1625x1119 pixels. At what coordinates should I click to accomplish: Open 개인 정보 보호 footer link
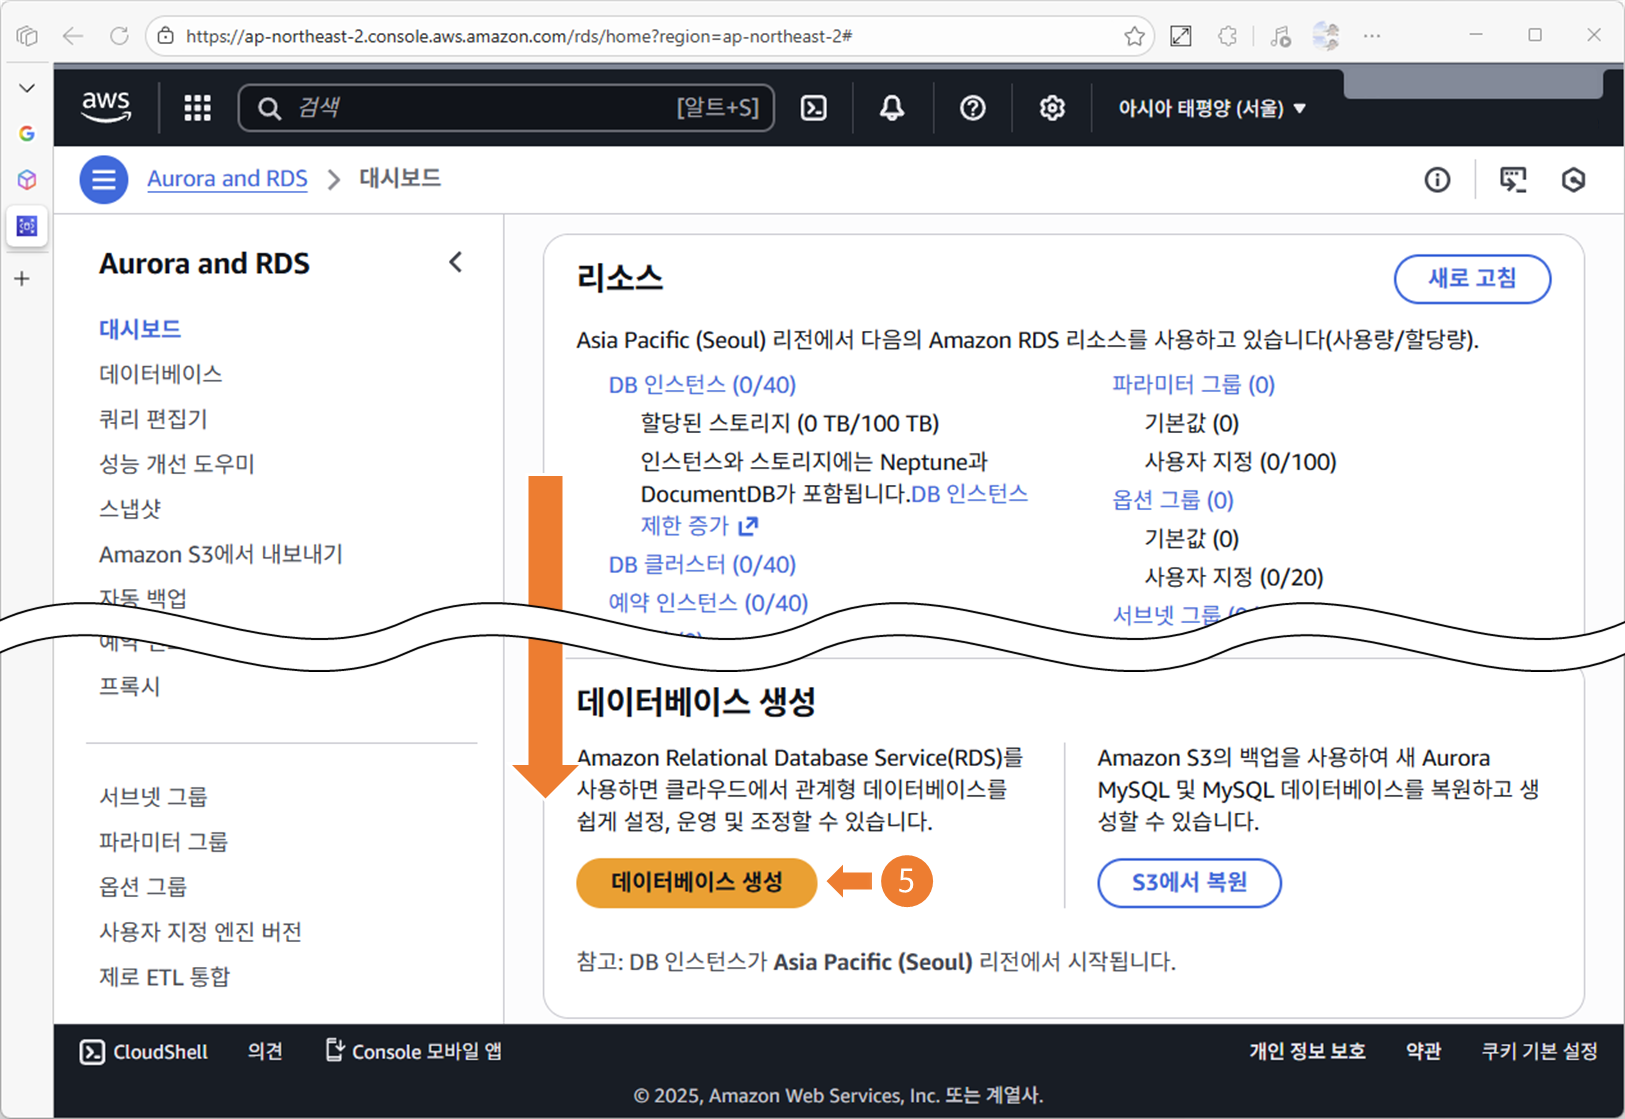(x=1307, y=1052)
